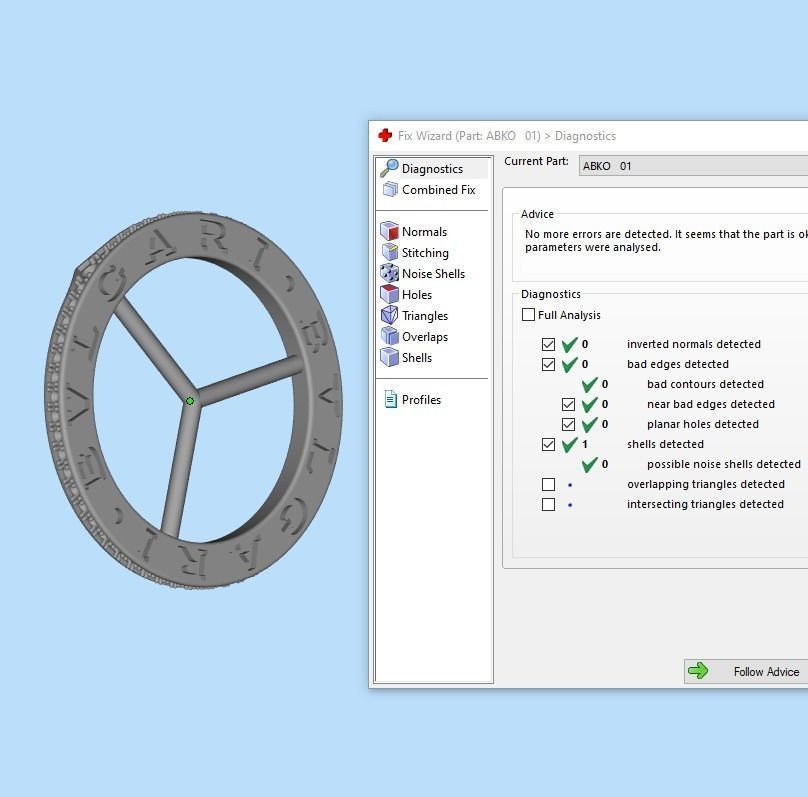Go to the Overlaps fix page
808x797 pixels.
(425, 336)
